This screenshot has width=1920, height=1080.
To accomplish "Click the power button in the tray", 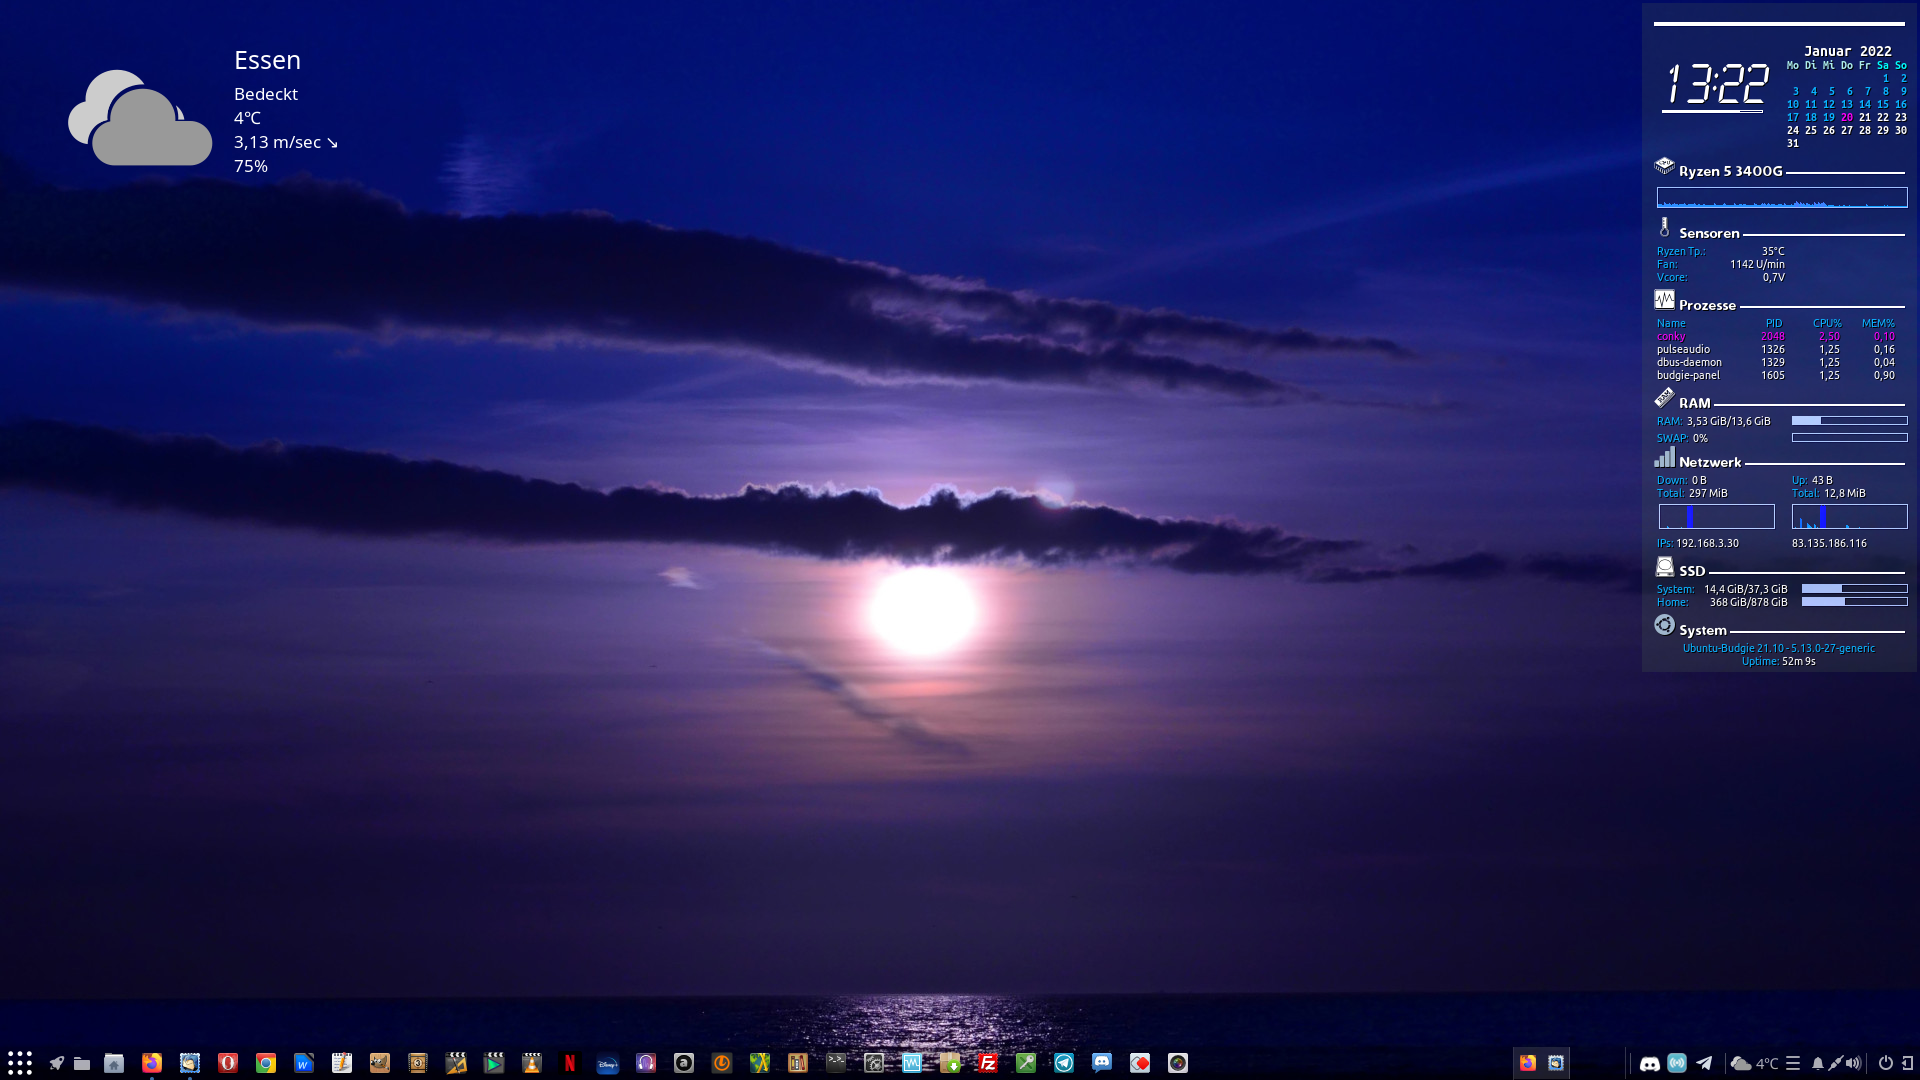I will pos(1886,1063).
